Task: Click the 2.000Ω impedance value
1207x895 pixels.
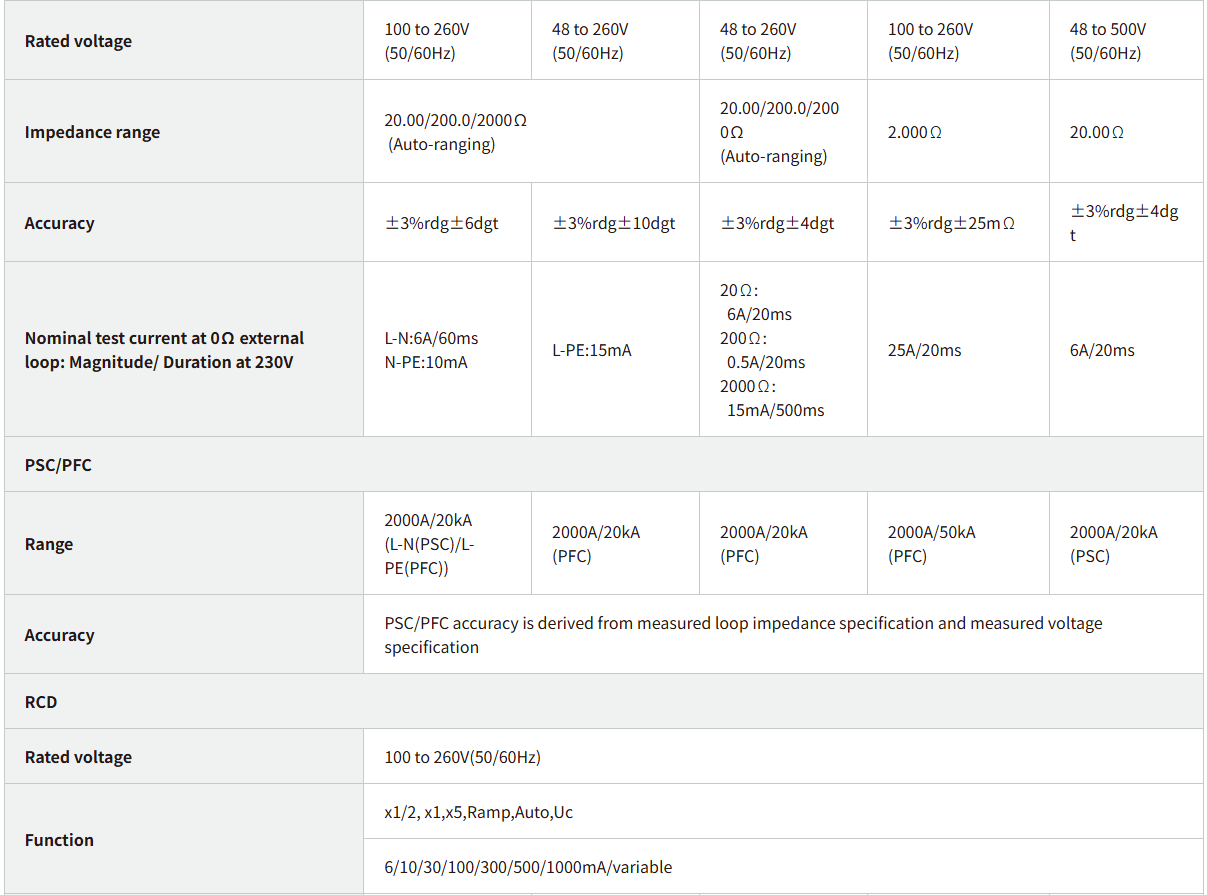Action: coord(914,132)
